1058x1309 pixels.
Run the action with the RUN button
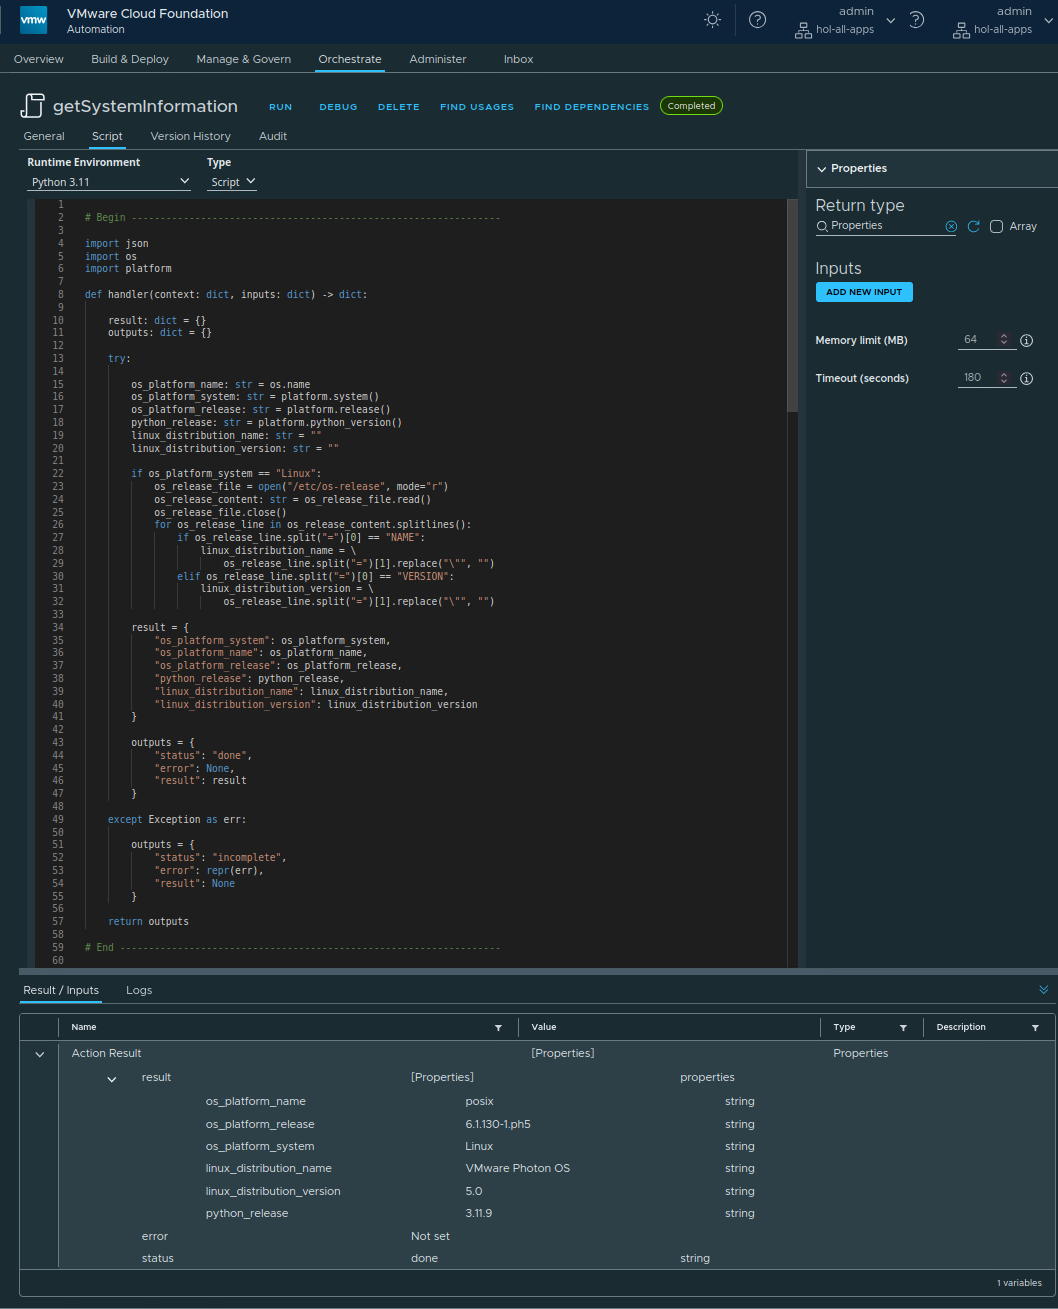point(280,106)
